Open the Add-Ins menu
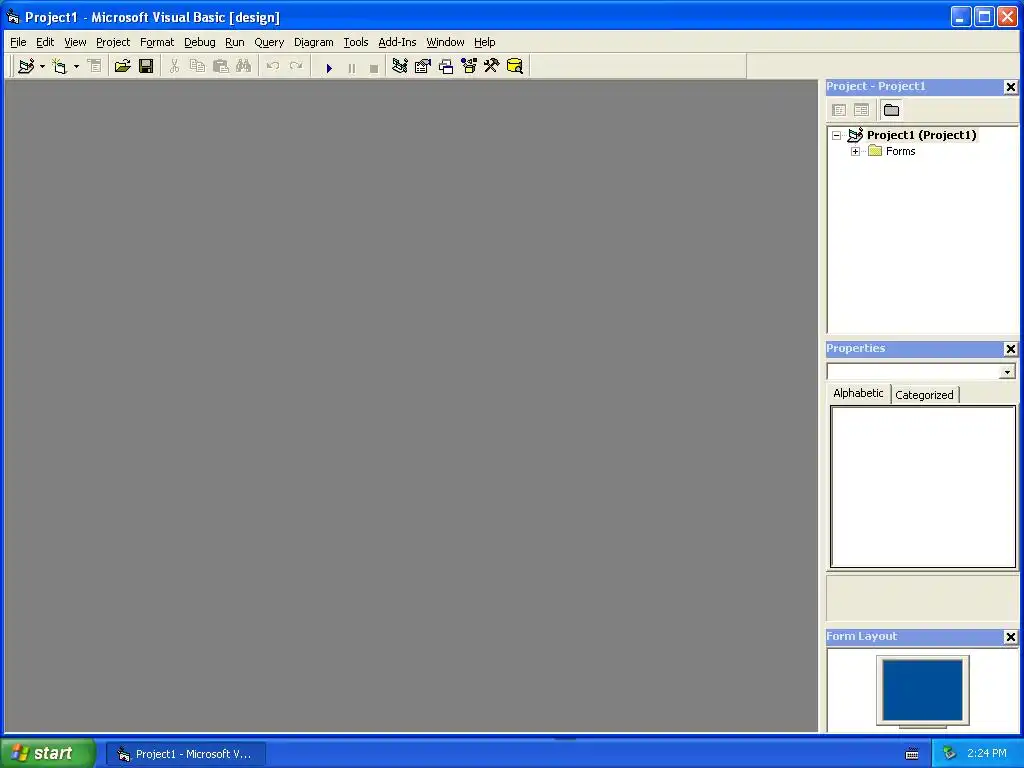 [397, 42]
